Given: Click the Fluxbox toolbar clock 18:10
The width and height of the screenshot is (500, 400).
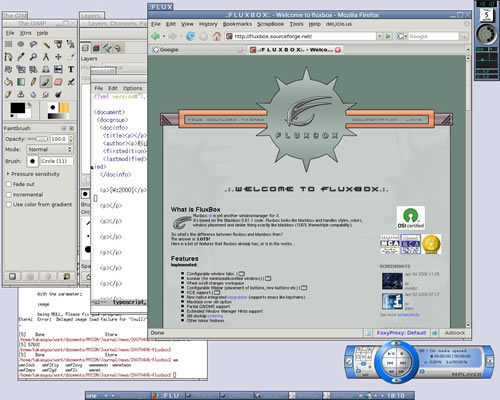Looking at the screenshot, I should pyautogui.click(x=396, y=395).
